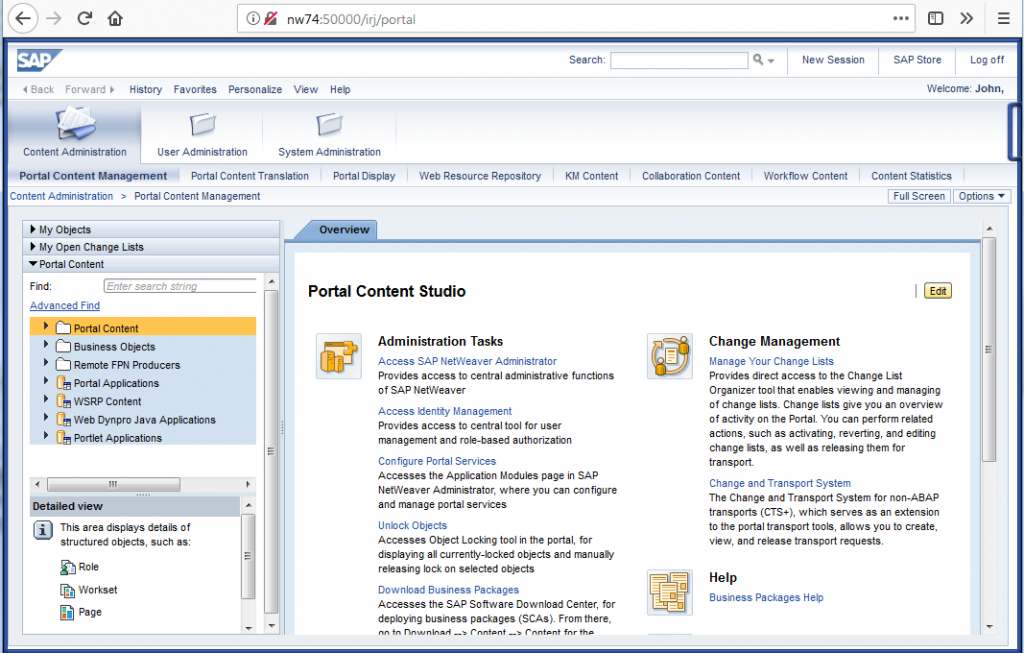
Task: Expand the Web Dynpro Java Applications node
Action: point(46,417)
